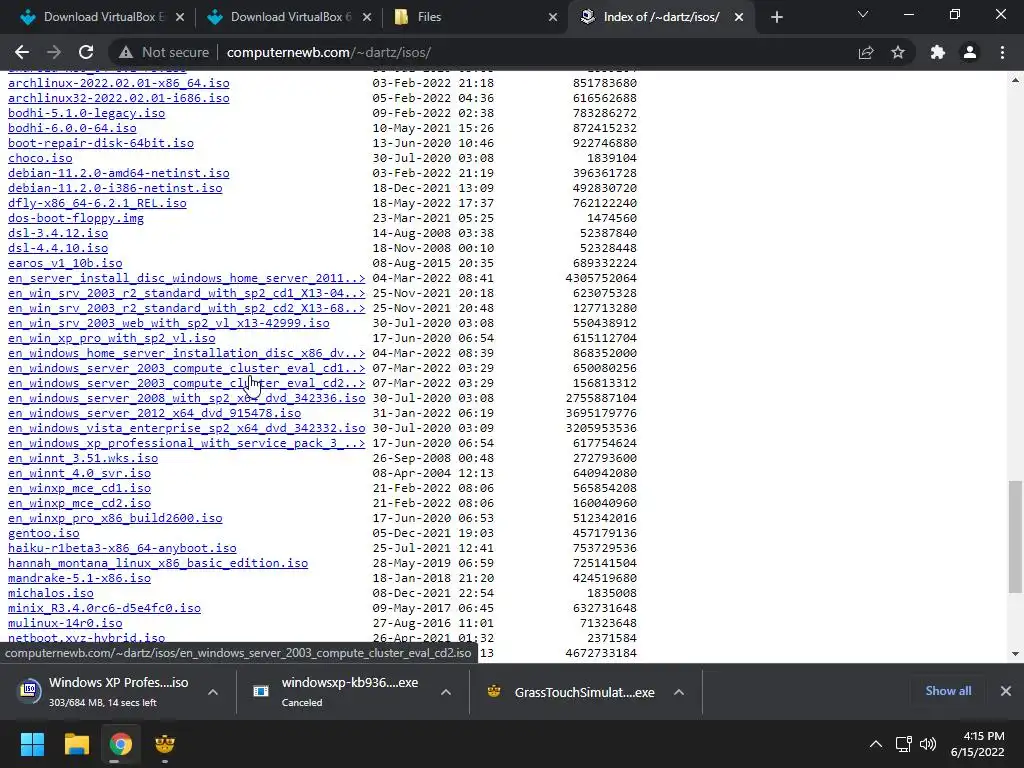
Task: Open haiku-r1beta3-x86_64-anyboot.iso link
Action: (122, 549)
